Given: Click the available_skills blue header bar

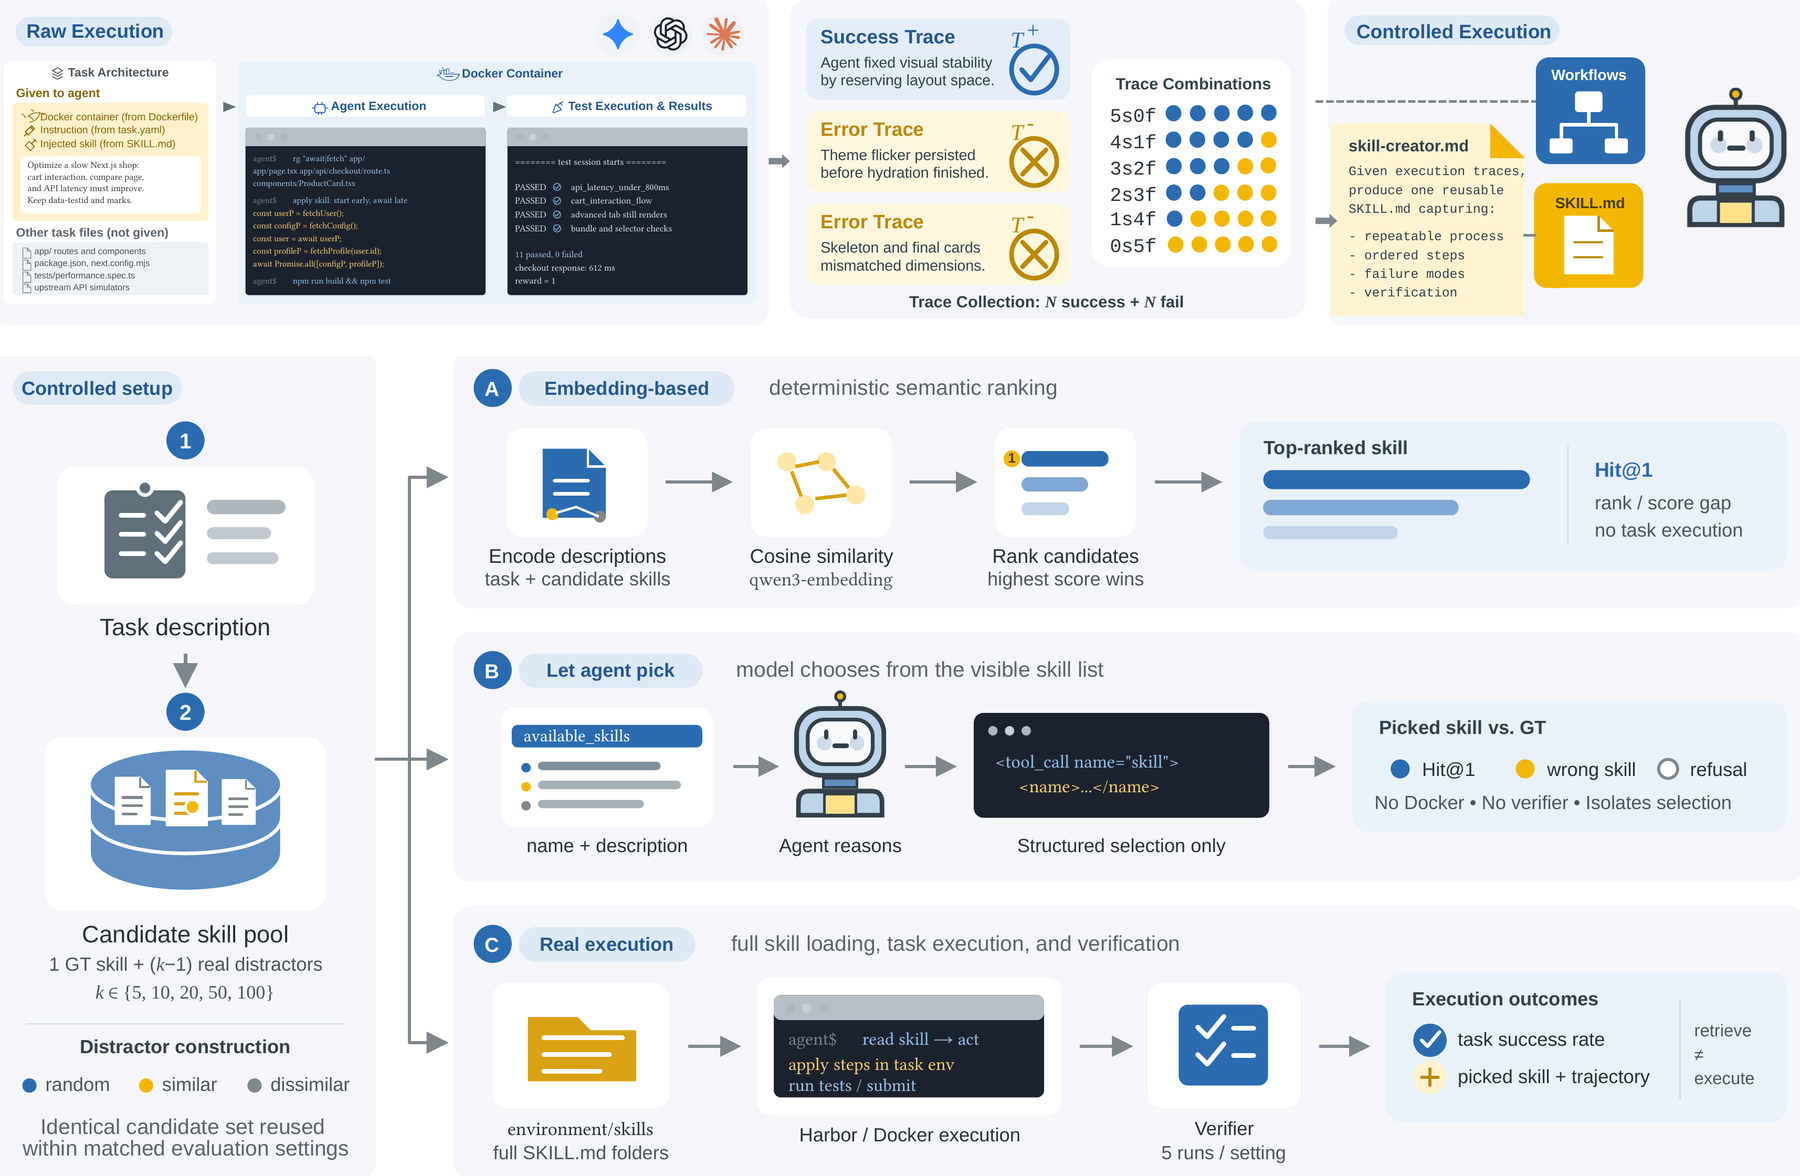Looking at the screenshot, I should point(606,736).
